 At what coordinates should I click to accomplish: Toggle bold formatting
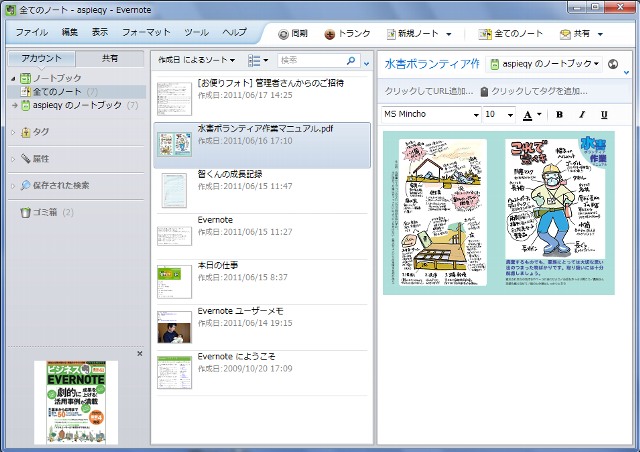coord(560,115)
